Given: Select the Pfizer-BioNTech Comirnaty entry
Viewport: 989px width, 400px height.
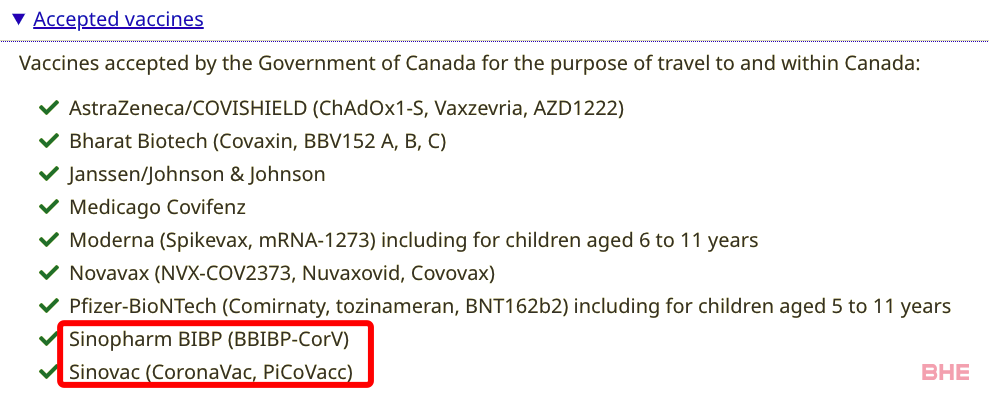Looking at the screenshot, I should click(x=510, y=307).
